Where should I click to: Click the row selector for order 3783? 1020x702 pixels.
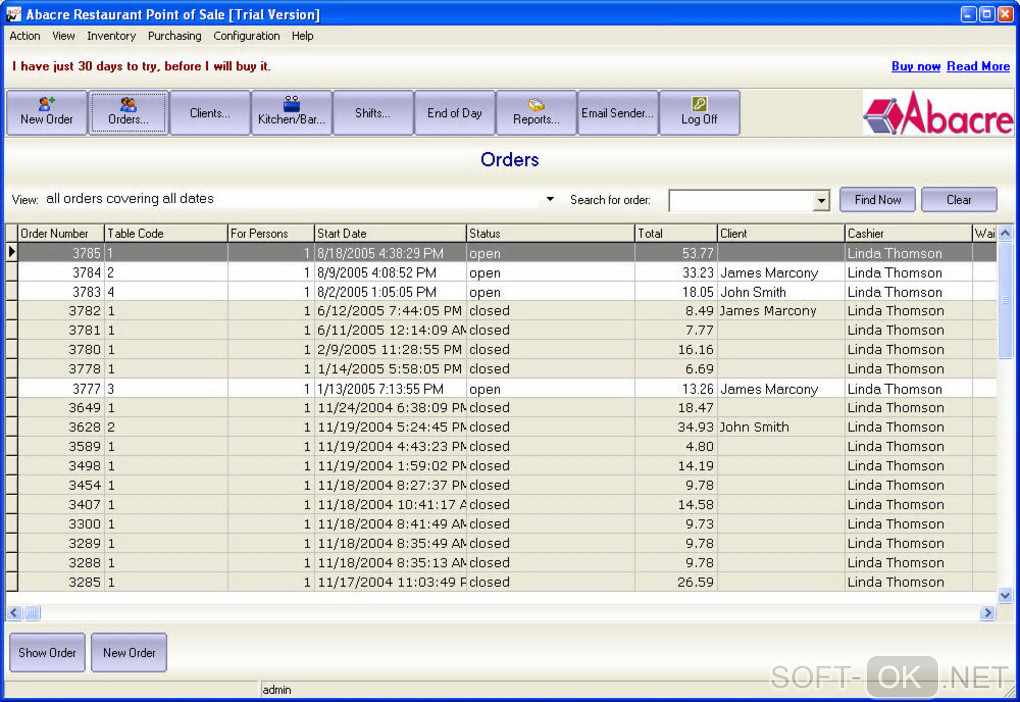[12, 292]
